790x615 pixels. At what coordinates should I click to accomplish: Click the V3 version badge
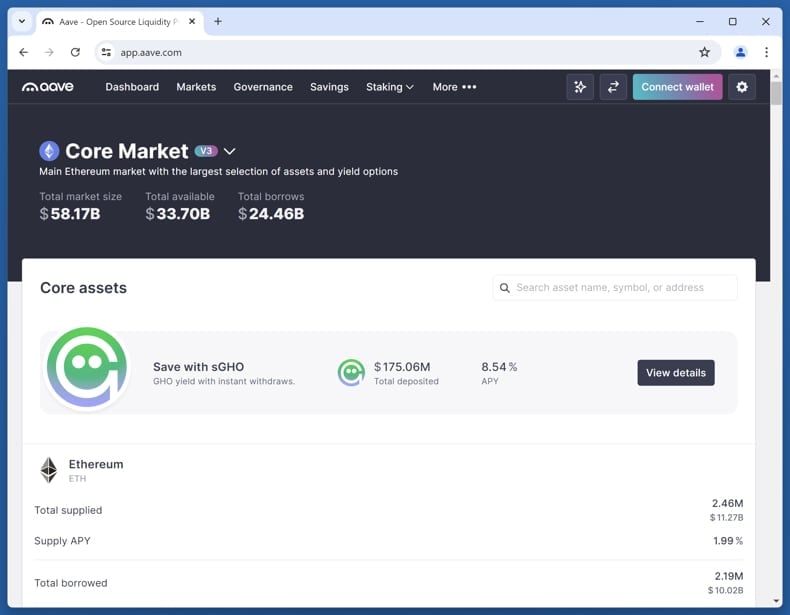(206, 151)
